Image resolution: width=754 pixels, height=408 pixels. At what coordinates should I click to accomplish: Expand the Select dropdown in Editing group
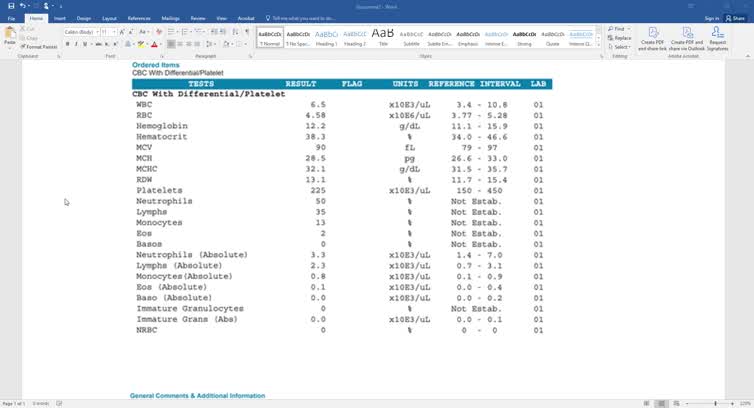[621, 47]
